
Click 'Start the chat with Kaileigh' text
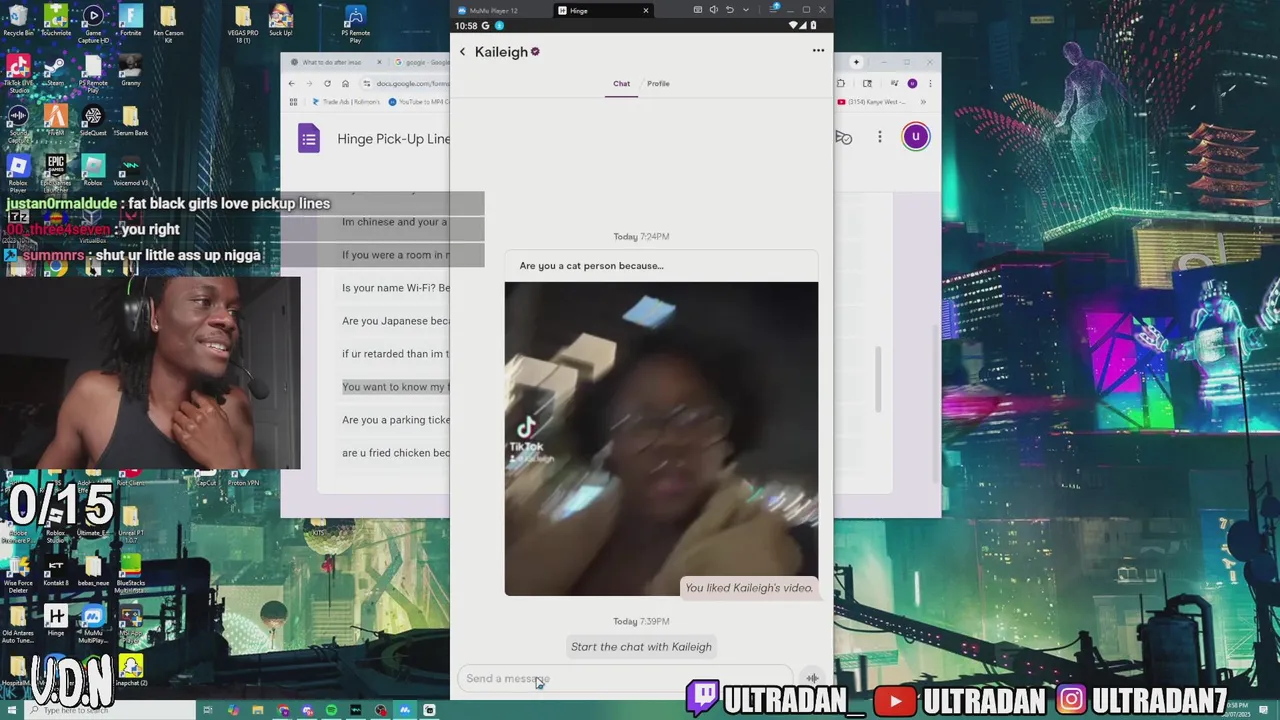[x=641, y=647]
